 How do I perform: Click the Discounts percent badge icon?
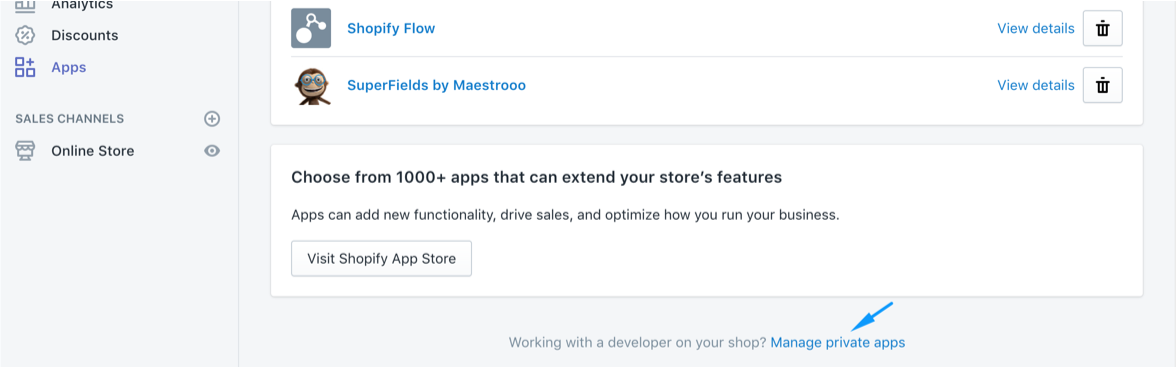click(x=26, y=35)
